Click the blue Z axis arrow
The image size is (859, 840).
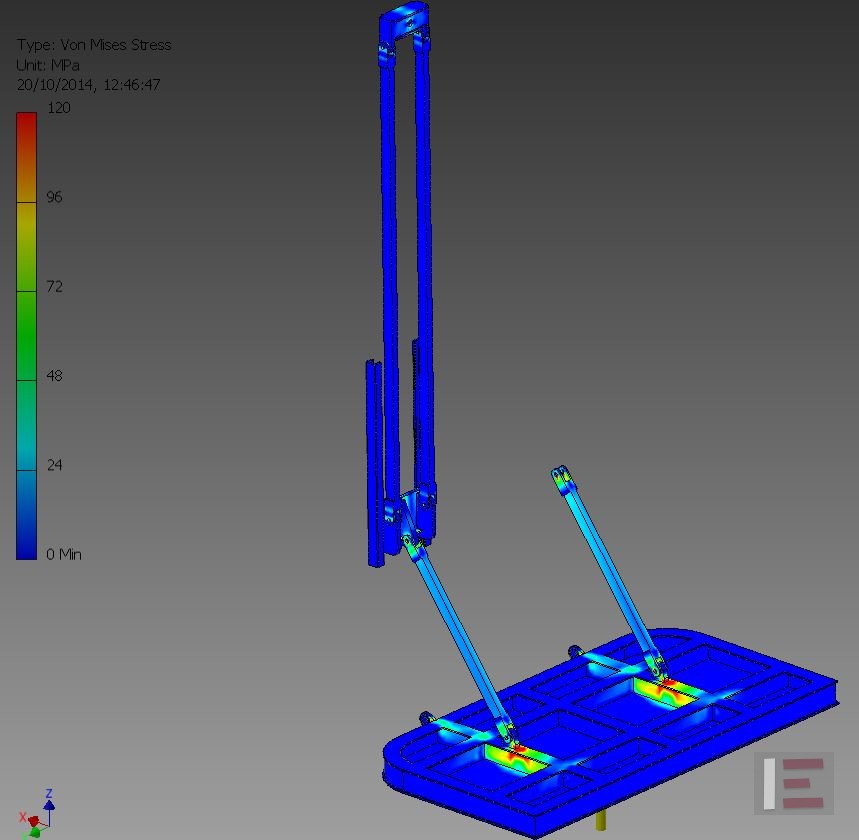[x=49, y=805]
